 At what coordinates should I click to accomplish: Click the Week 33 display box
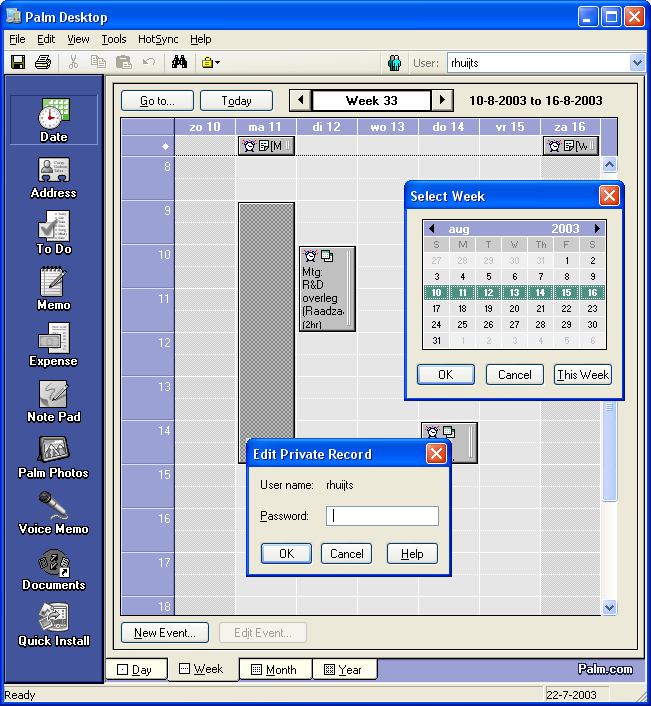coord(371,100)
